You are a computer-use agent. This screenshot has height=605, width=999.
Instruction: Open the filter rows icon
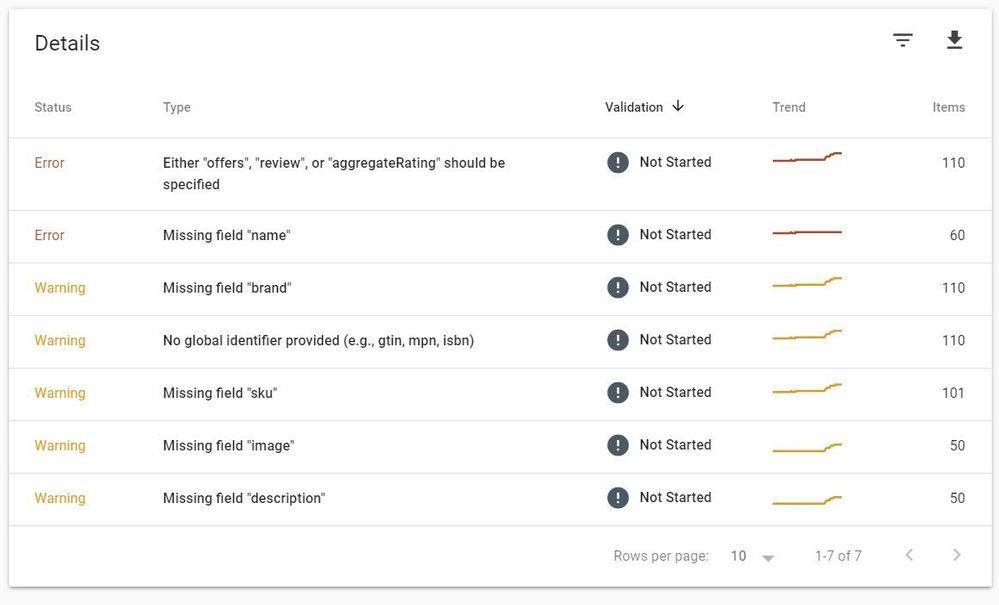tap(903, 41)
